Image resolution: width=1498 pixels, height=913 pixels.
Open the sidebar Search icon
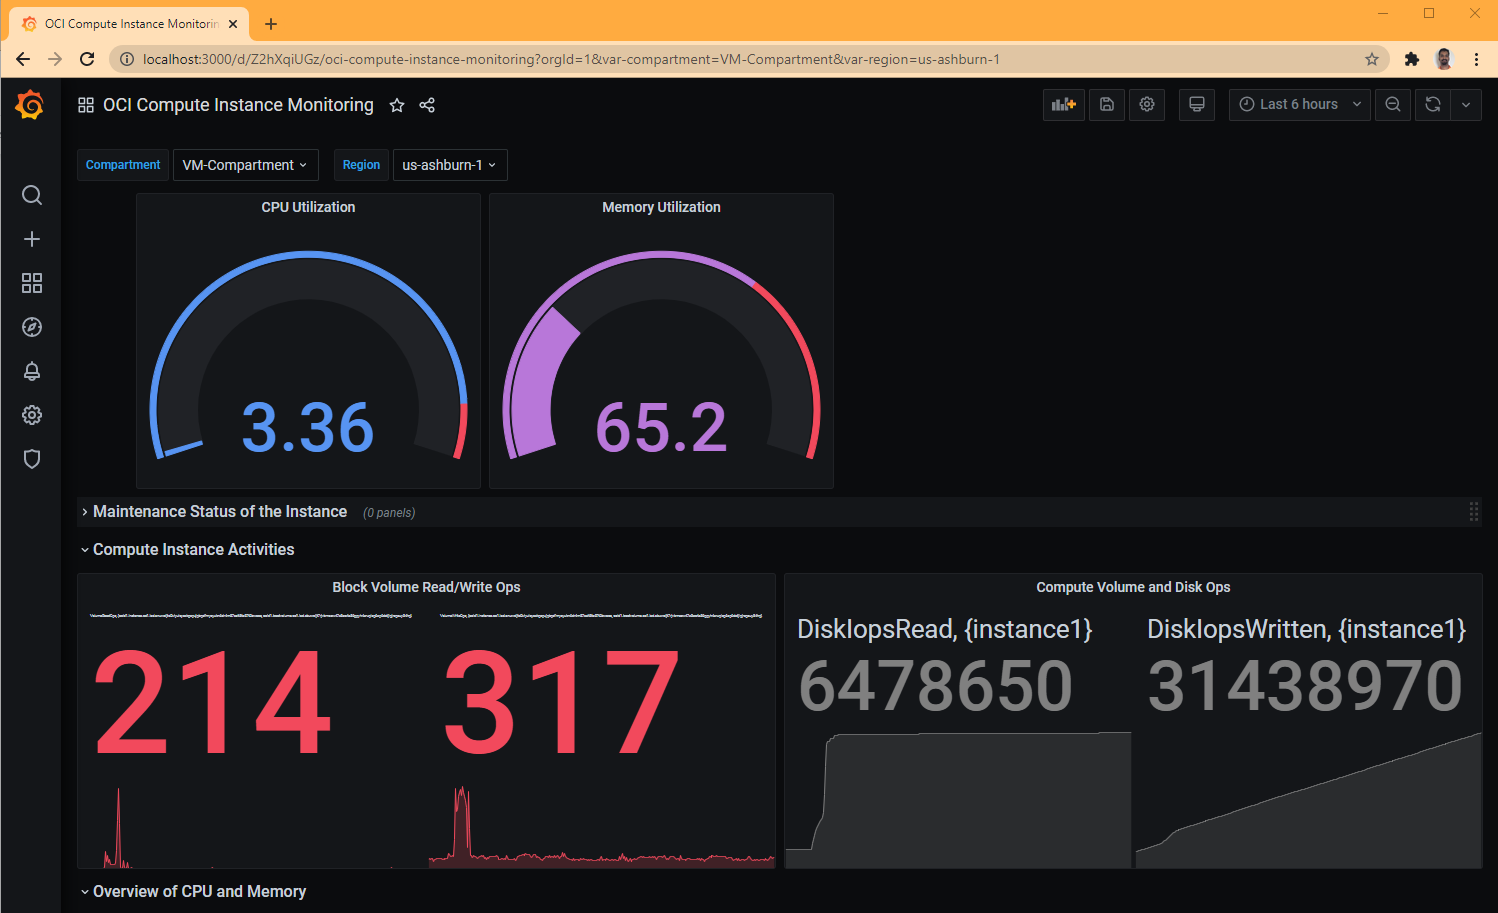[x=32, y=195]
